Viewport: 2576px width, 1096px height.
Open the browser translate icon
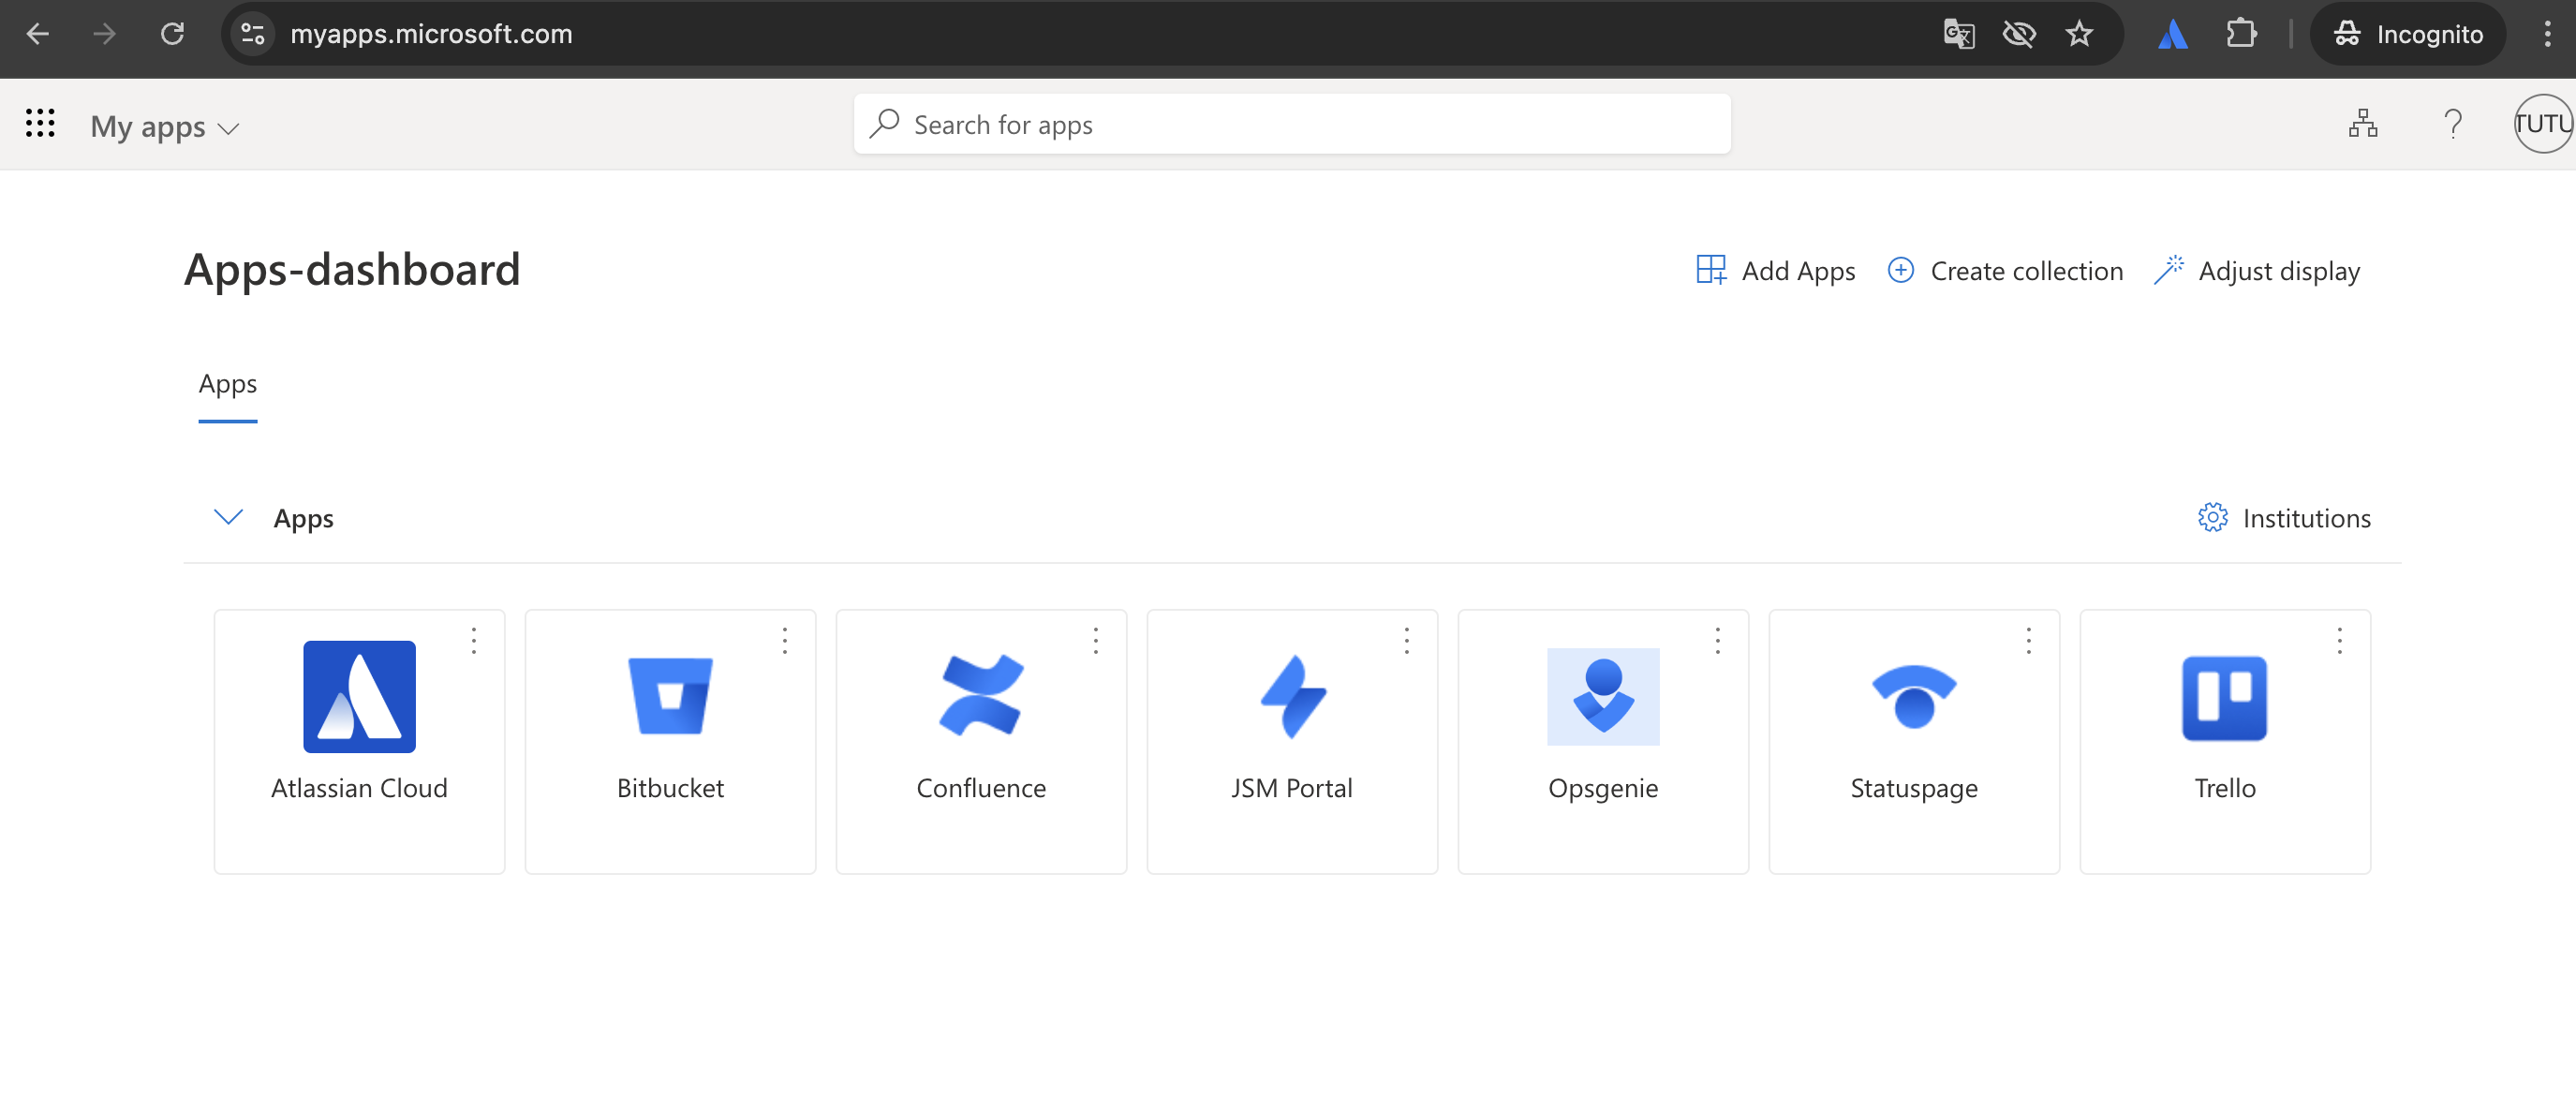(1959, 34)
